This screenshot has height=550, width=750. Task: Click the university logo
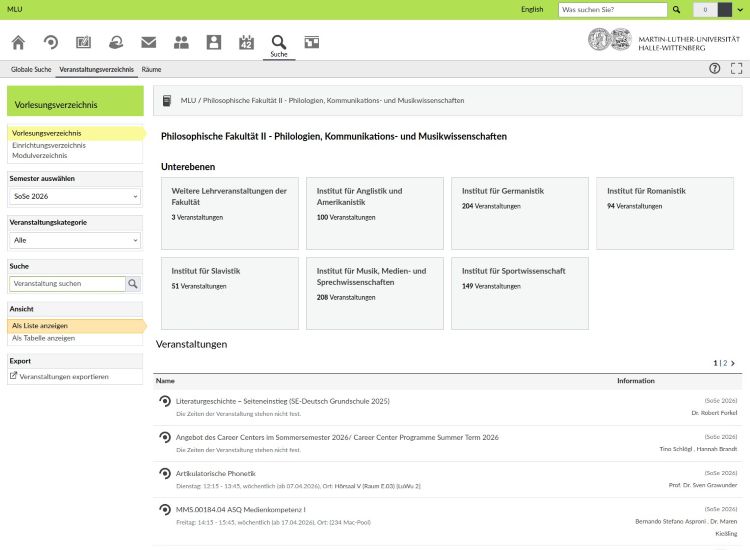[x=664, y=40]
